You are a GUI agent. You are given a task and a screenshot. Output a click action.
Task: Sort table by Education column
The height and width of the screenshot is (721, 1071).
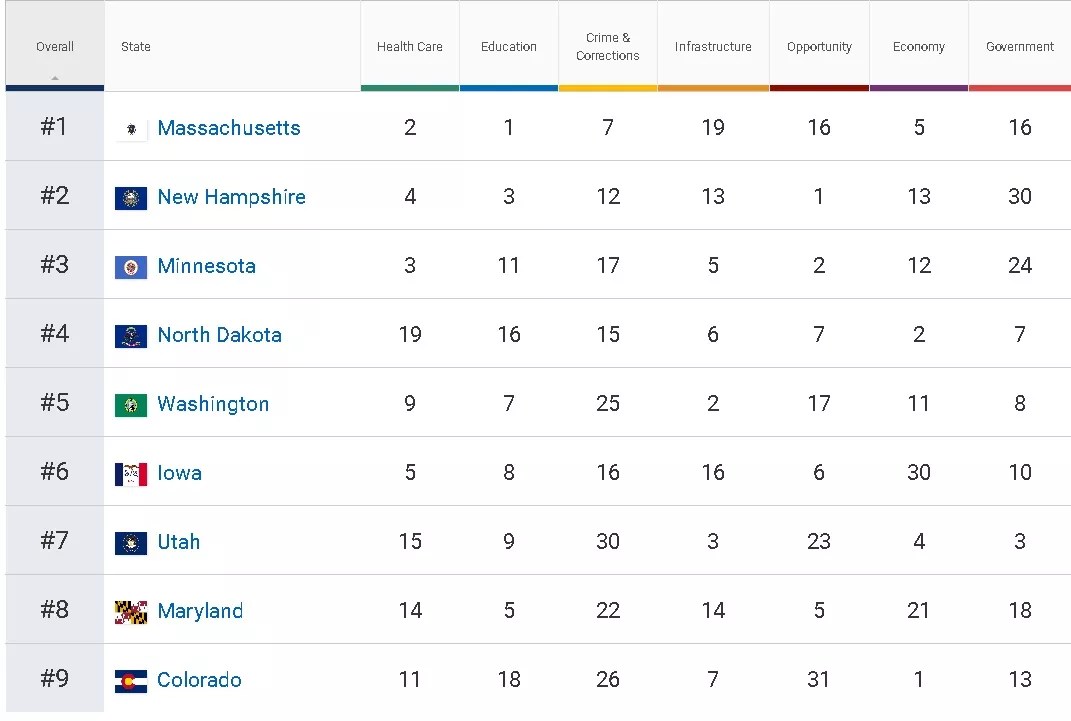pyautogui.click(x=509, y=47)
